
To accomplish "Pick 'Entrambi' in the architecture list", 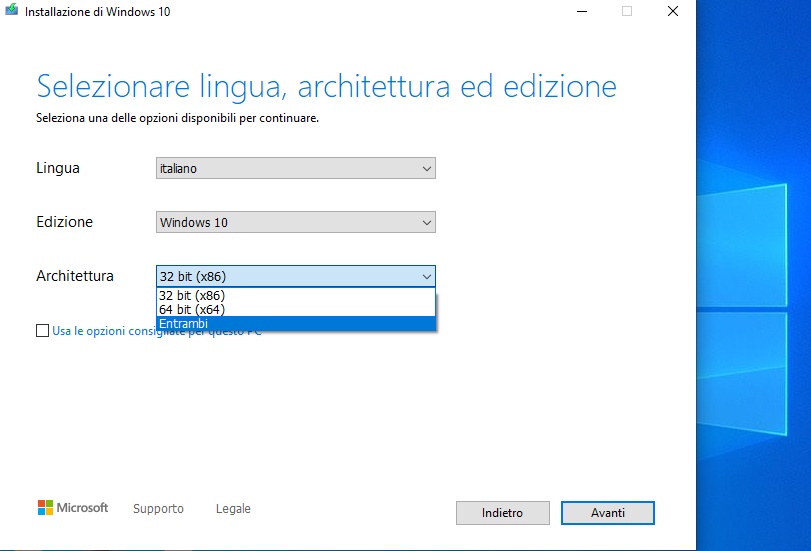I will pos(296,323).
